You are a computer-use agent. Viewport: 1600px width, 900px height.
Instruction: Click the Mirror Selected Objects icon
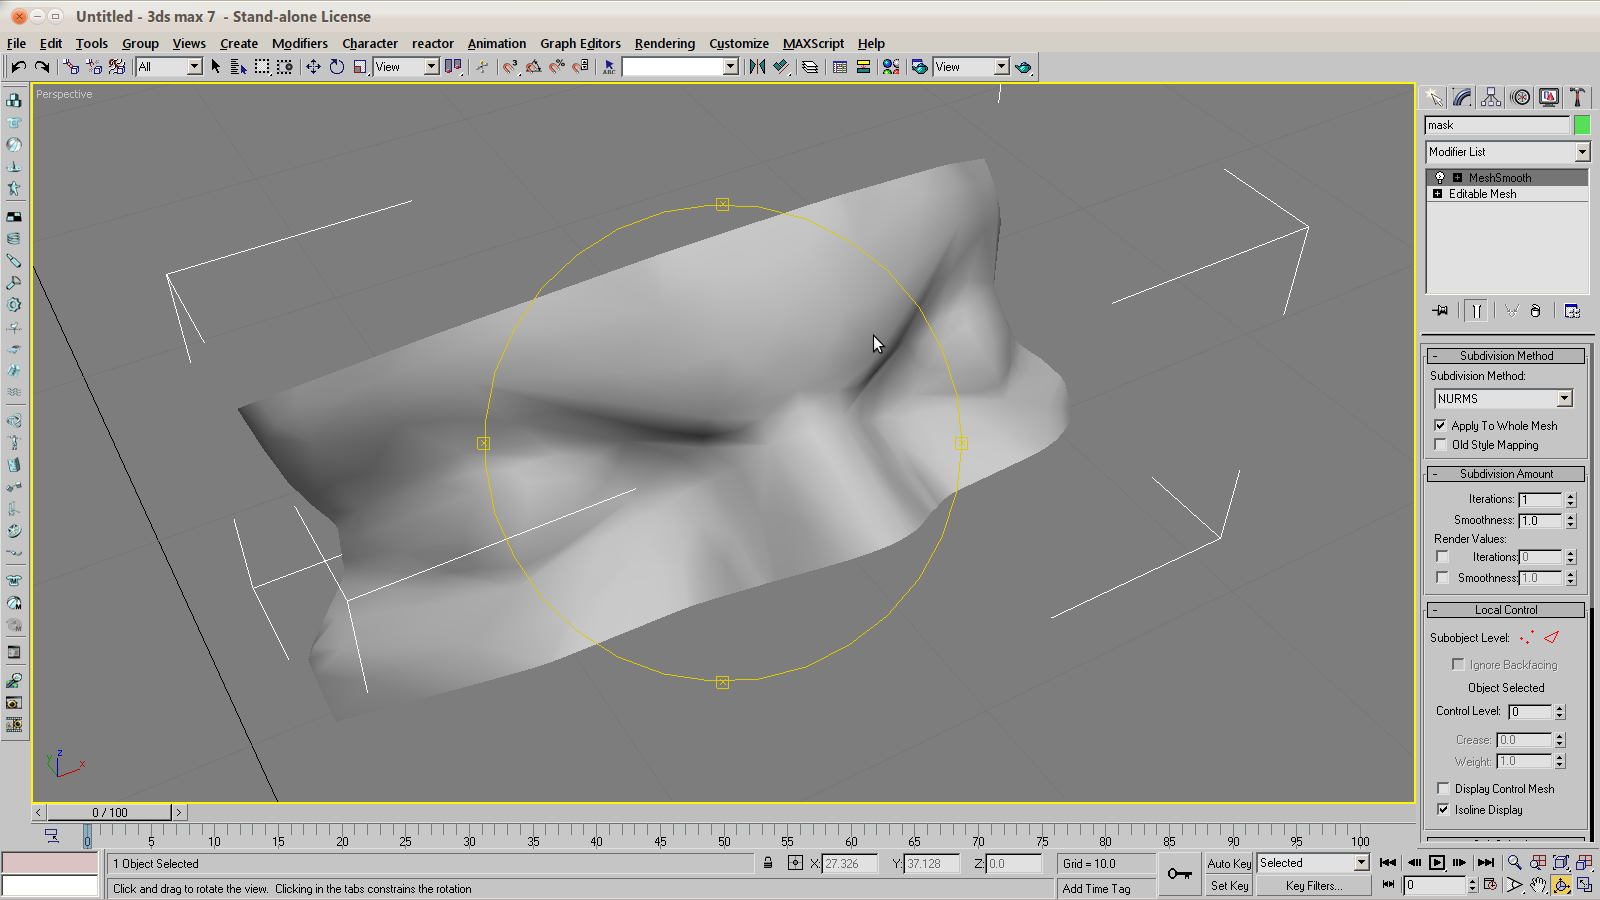pyautogui.click(x=757, y=67)
